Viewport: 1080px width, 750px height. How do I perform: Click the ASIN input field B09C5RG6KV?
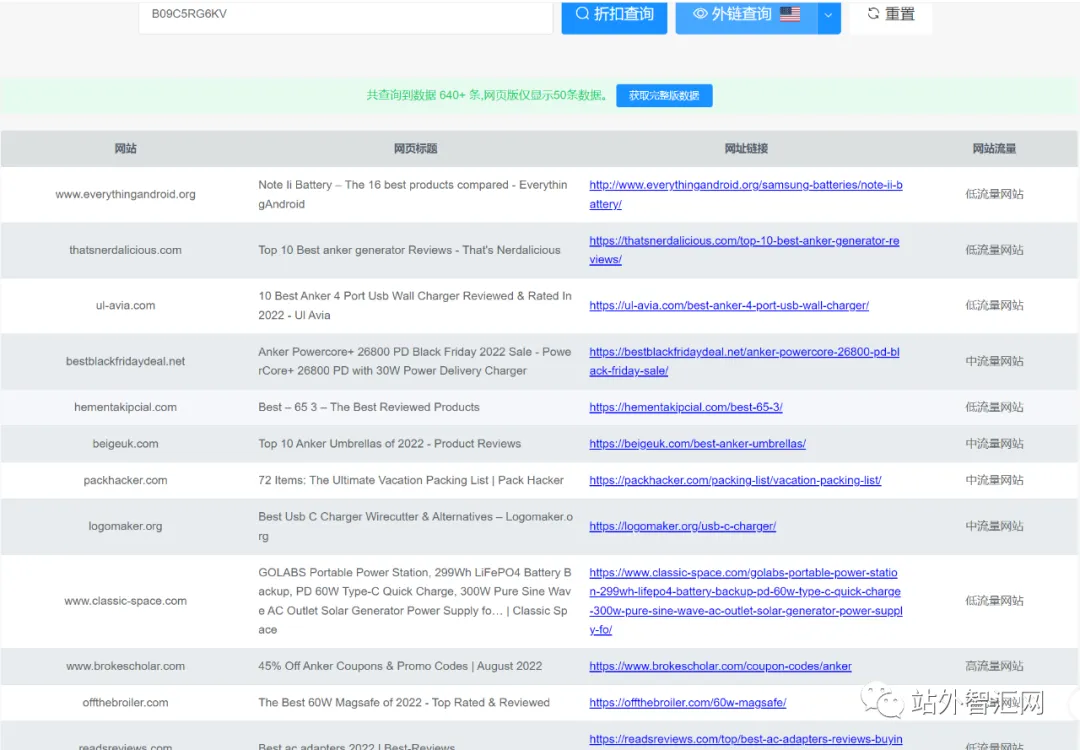tap(346, 14)
